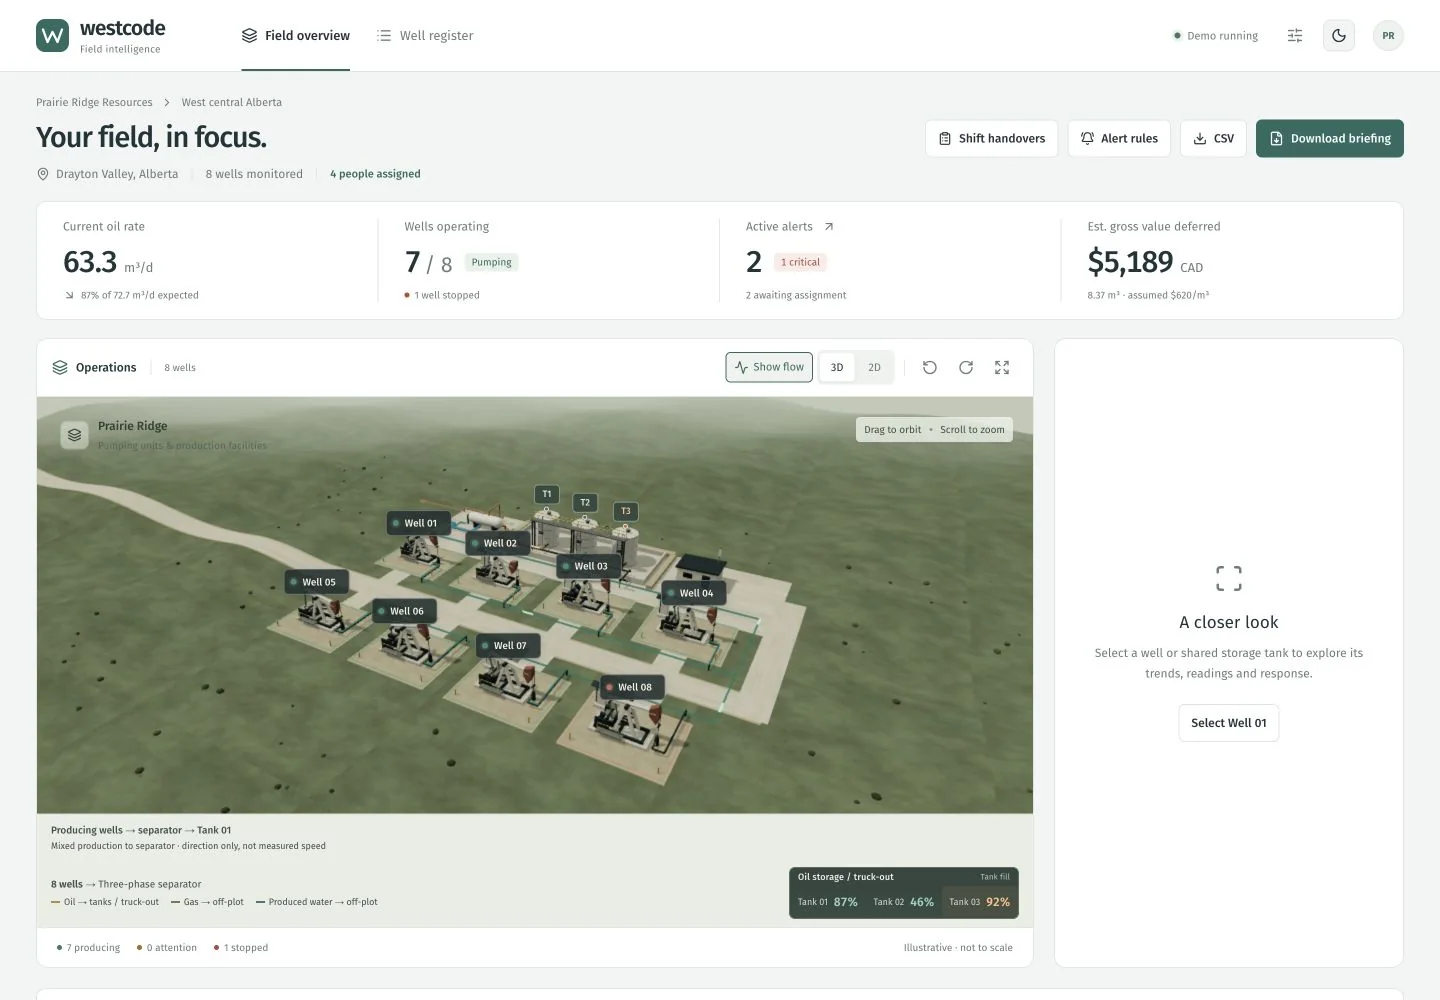Open Alert rules

1120,139
